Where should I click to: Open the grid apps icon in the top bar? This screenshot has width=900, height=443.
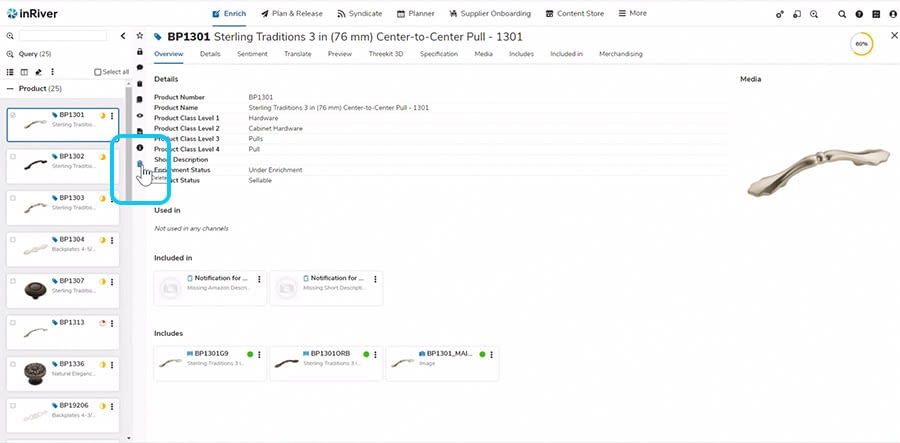(876, 14)
